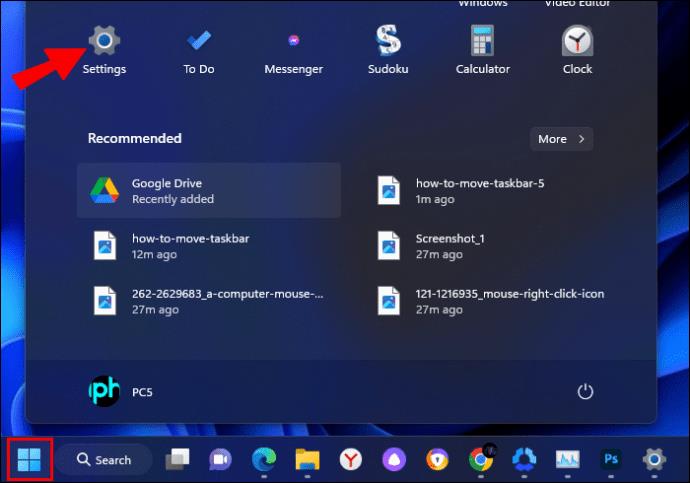Launch Photoshop from the taskbar
This screenshot has width=690, height=483.
tap(611, 460)
